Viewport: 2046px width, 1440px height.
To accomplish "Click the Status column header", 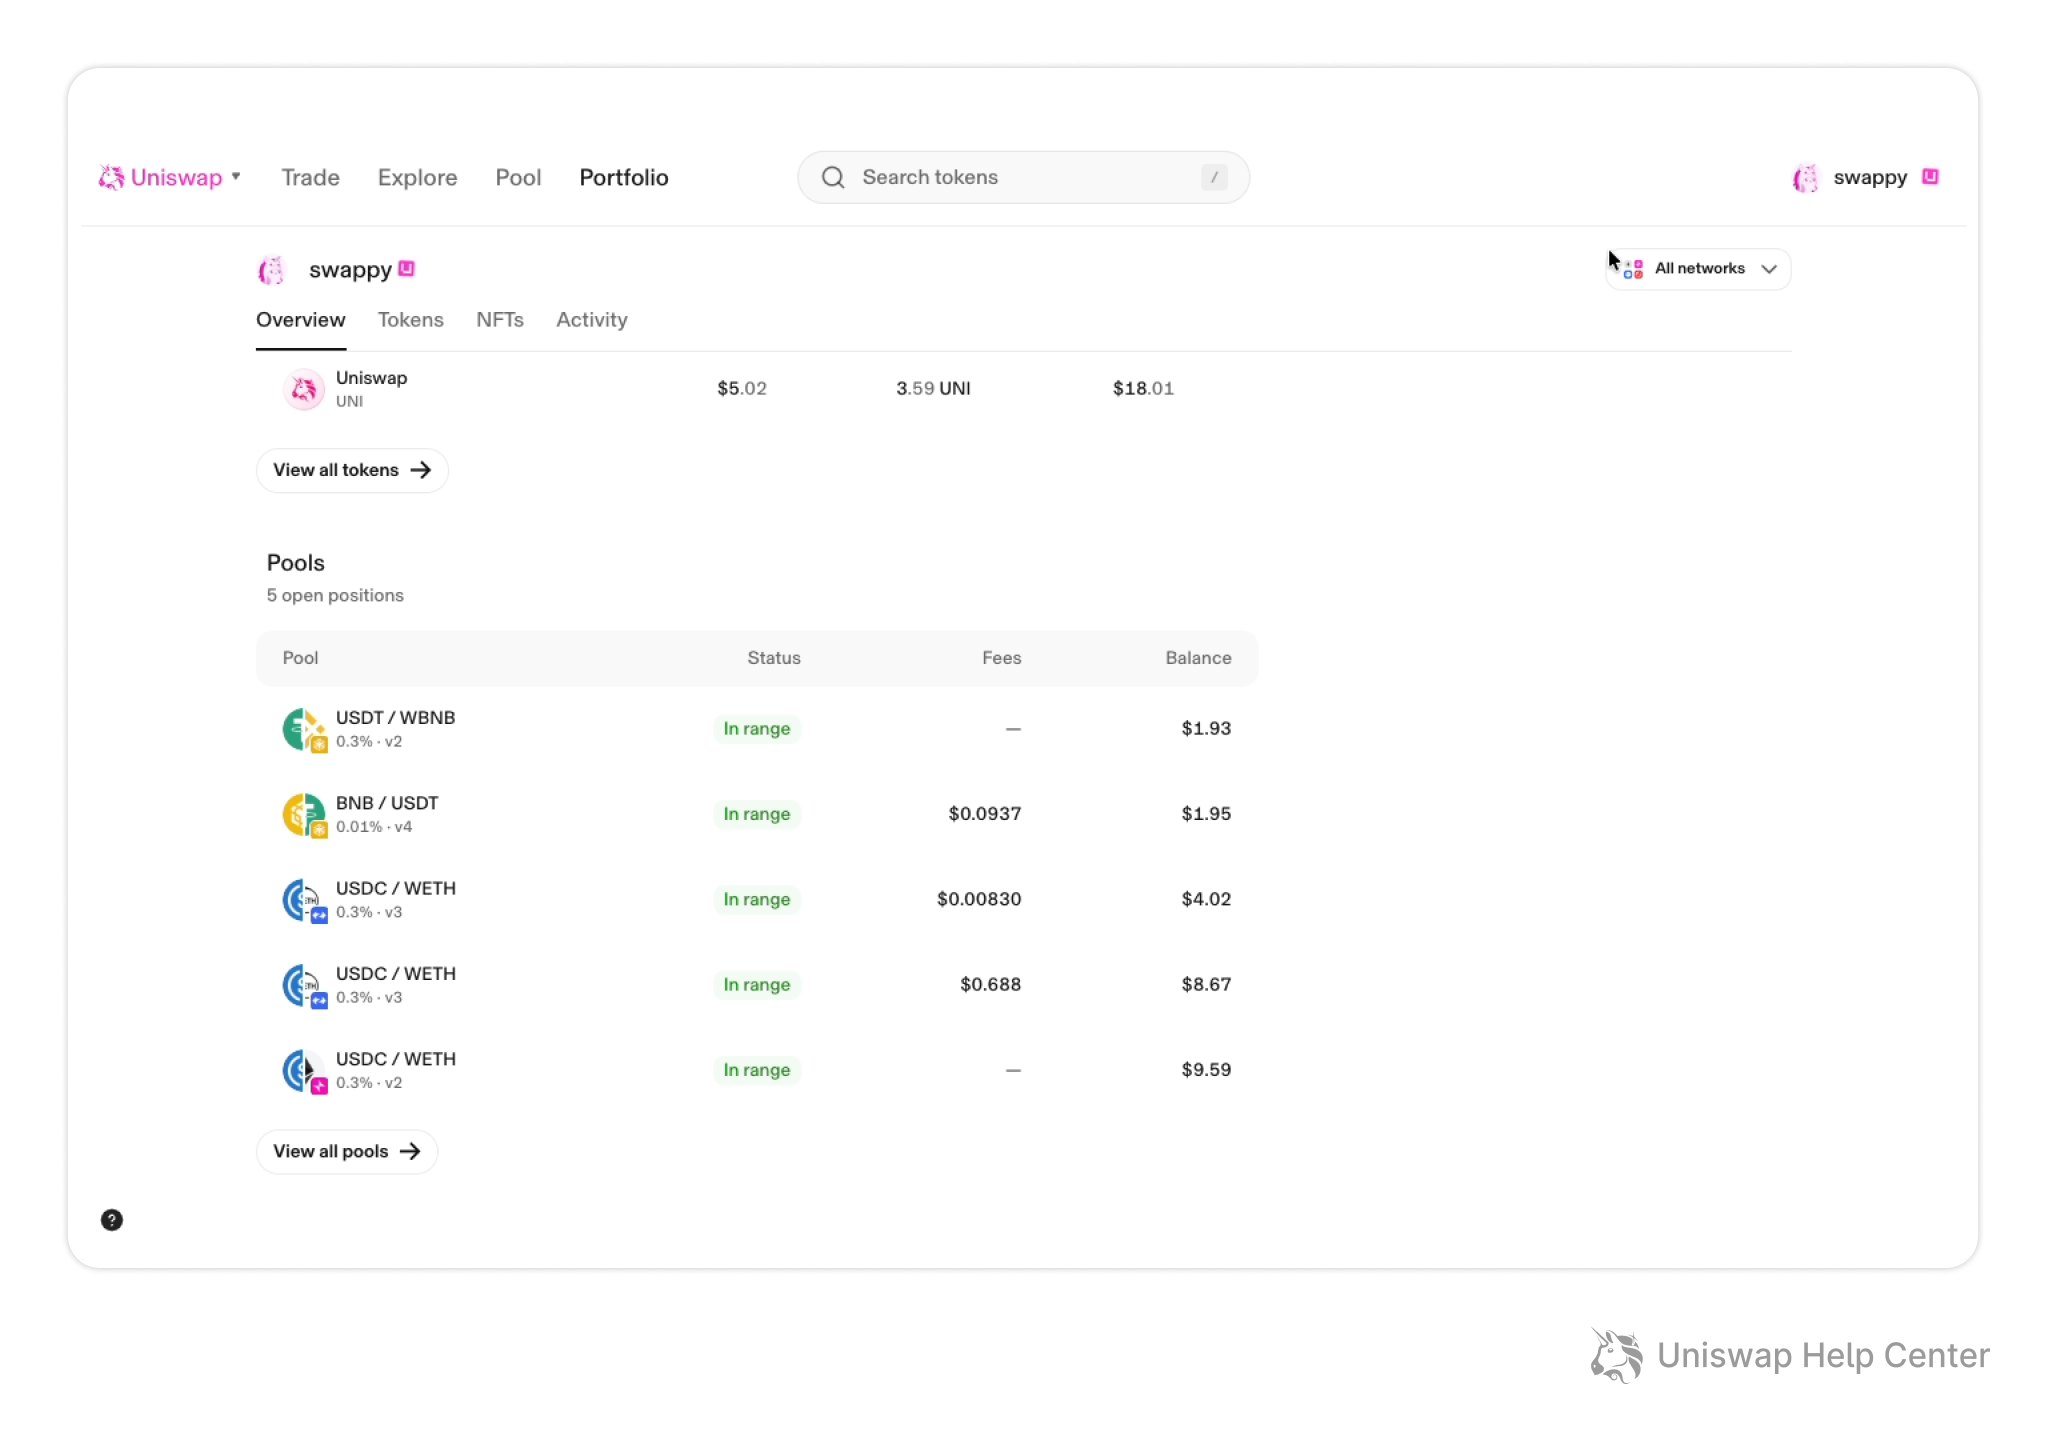I will 774,658.
